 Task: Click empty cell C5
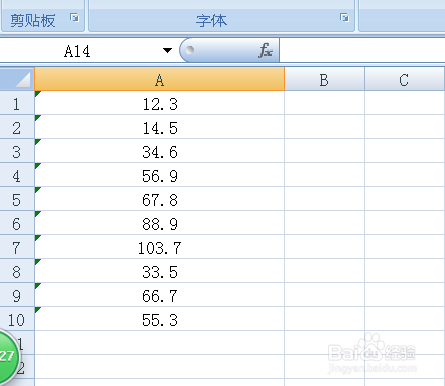[404, 199]
